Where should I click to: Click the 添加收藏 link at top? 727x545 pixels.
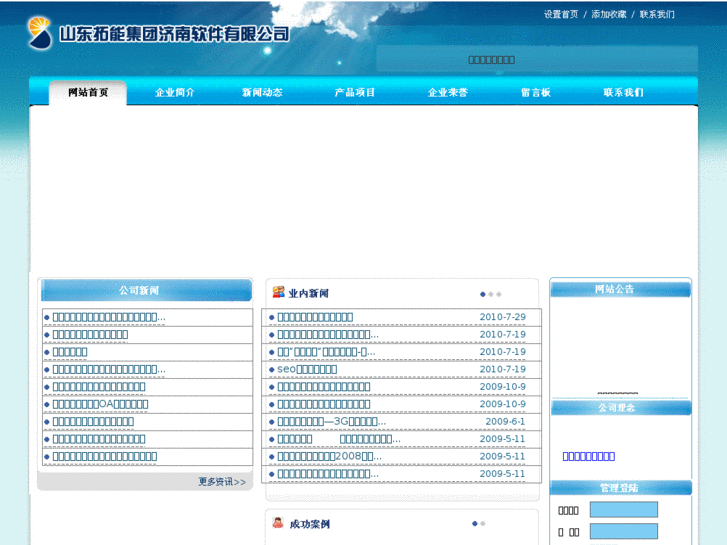[609, 14]
